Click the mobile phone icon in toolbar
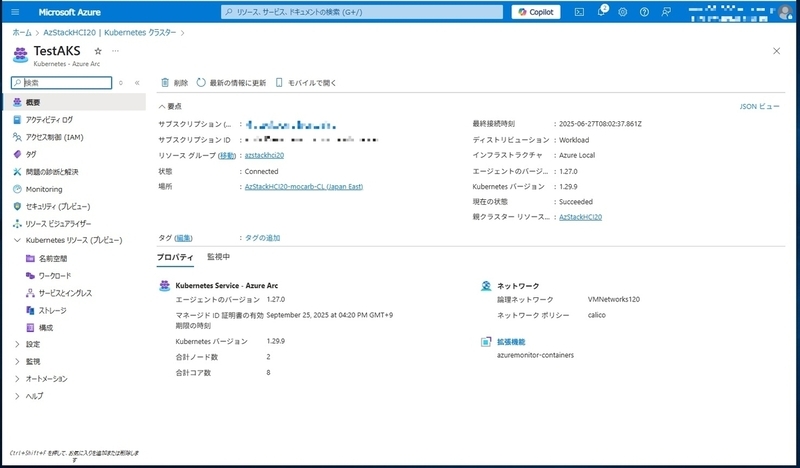Screen dimensions: 800x468 pyautogui.click(x=279, y=83)
